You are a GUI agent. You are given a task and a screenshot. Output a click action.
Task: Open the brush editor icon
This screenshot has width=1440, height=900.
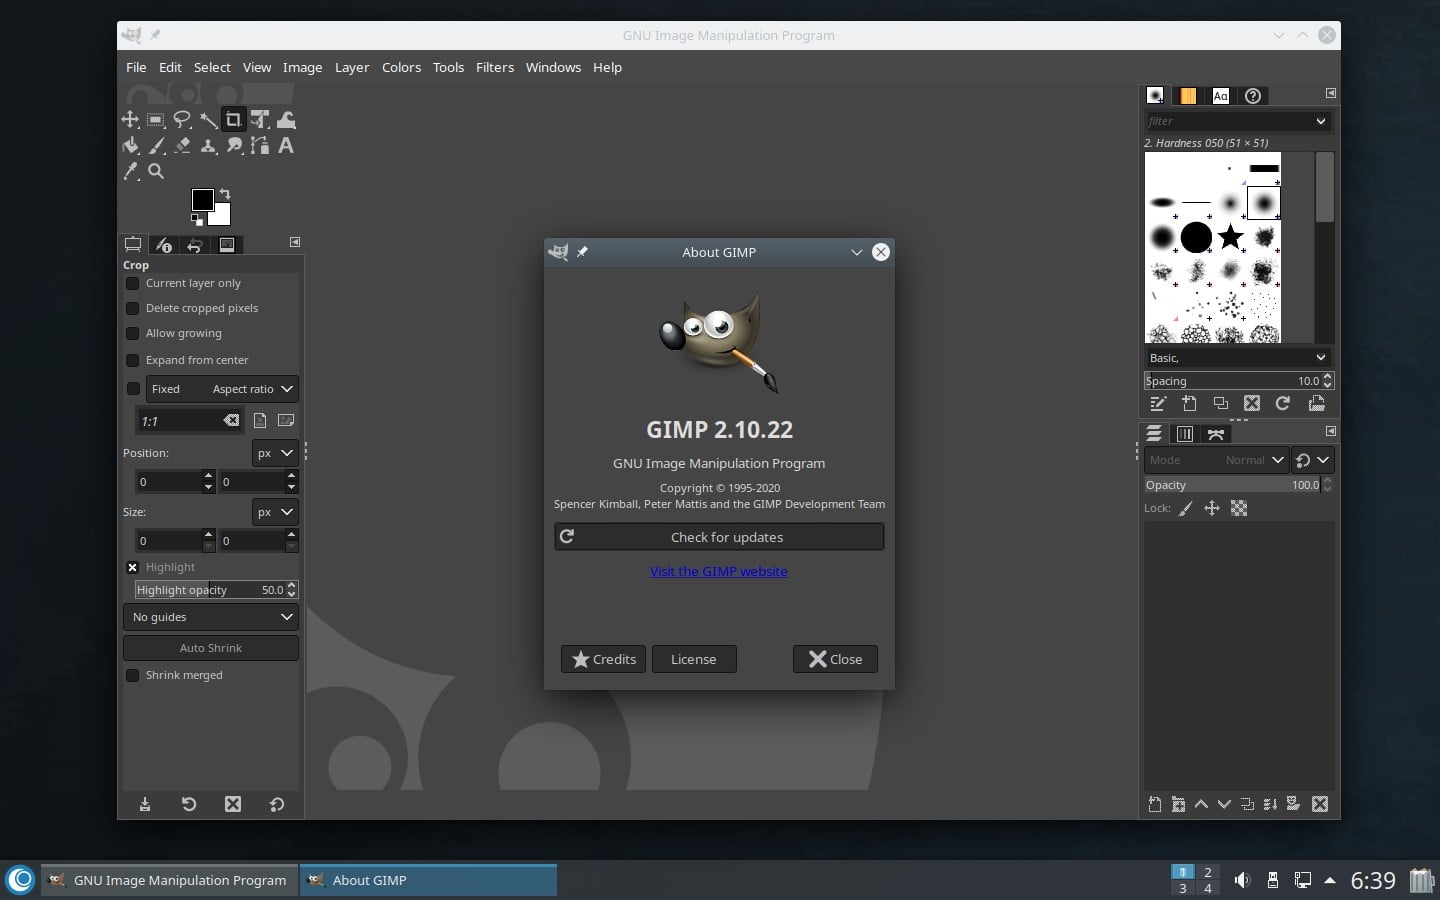[x=1158, y=404]
